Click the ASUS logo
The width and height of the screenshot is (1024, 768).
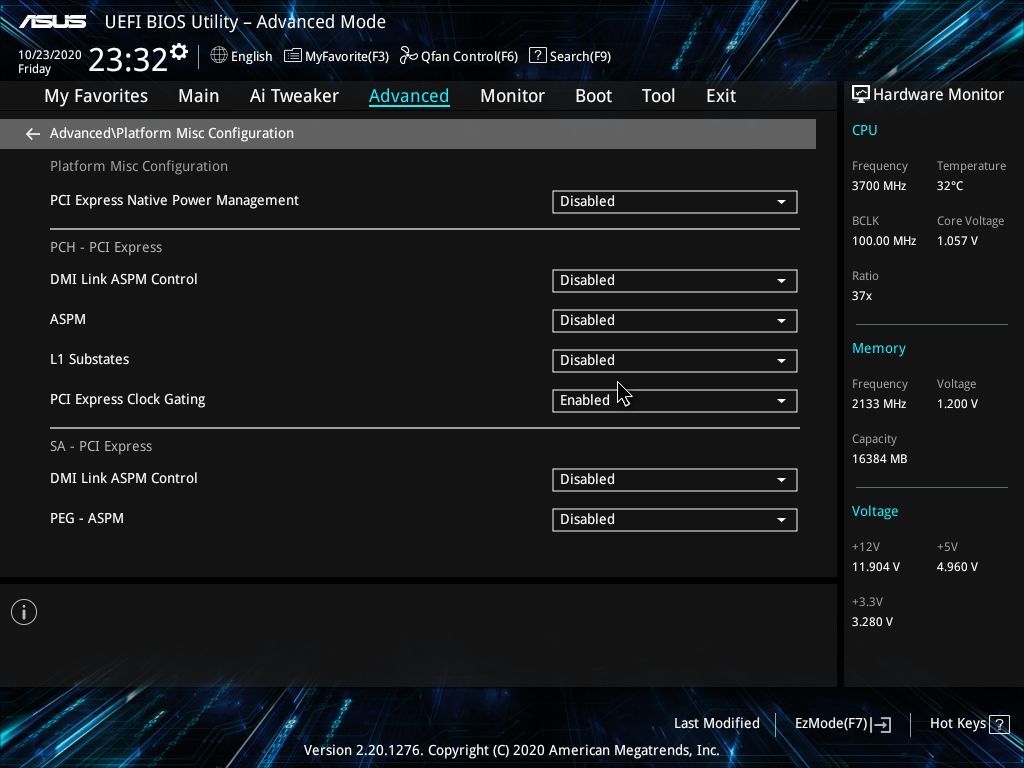coord(52,22)
